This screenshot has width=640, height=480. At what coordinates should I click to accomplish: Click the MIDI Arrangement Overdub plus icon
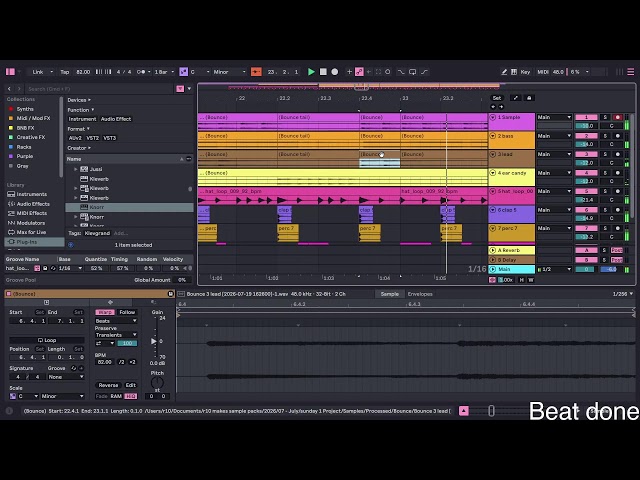[x=349, y=72]
